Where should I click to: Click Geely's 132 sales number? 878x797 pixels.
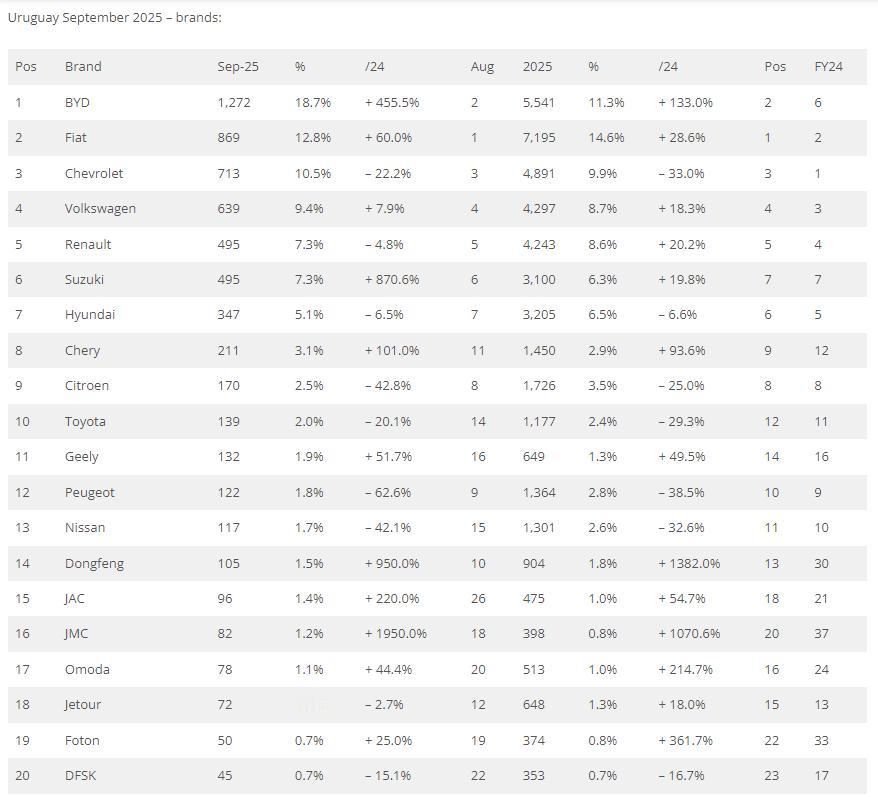229,457
